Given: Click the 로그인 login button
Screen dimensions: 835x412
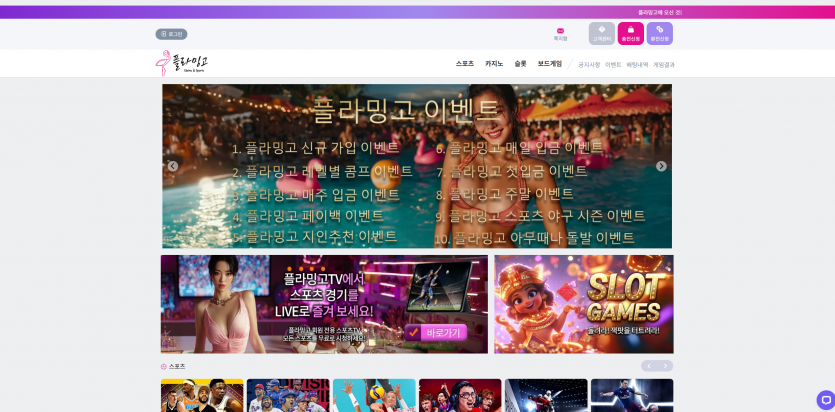Looking at the screenshot, I should 171,34.
